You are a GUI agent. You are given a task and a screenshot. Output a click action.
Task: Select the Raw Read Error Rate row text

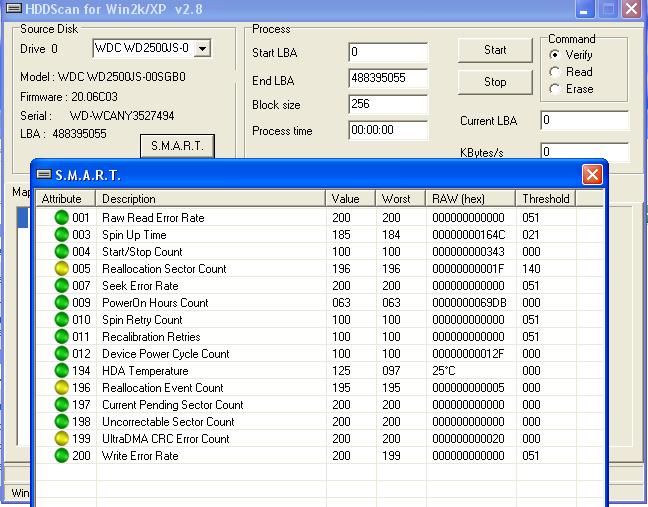point(153,218)
